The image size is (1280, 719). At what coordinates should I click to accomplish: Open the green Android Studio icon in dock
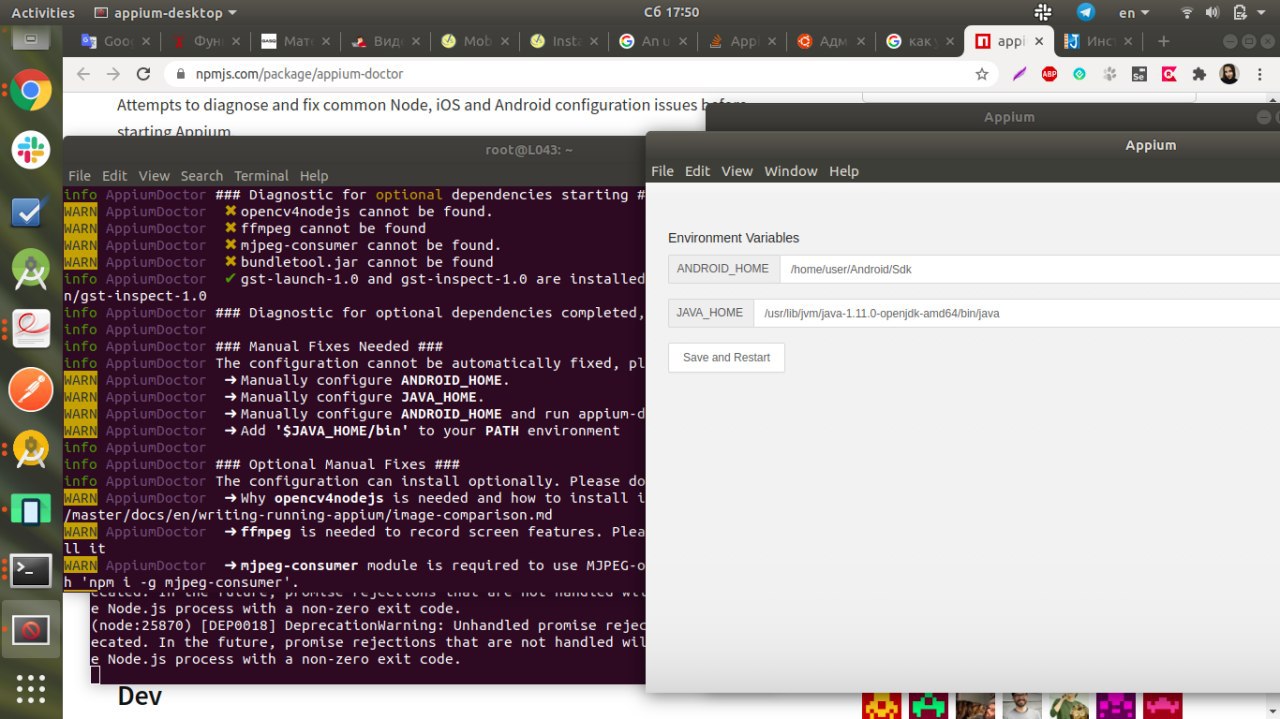(x=31, y=270)
